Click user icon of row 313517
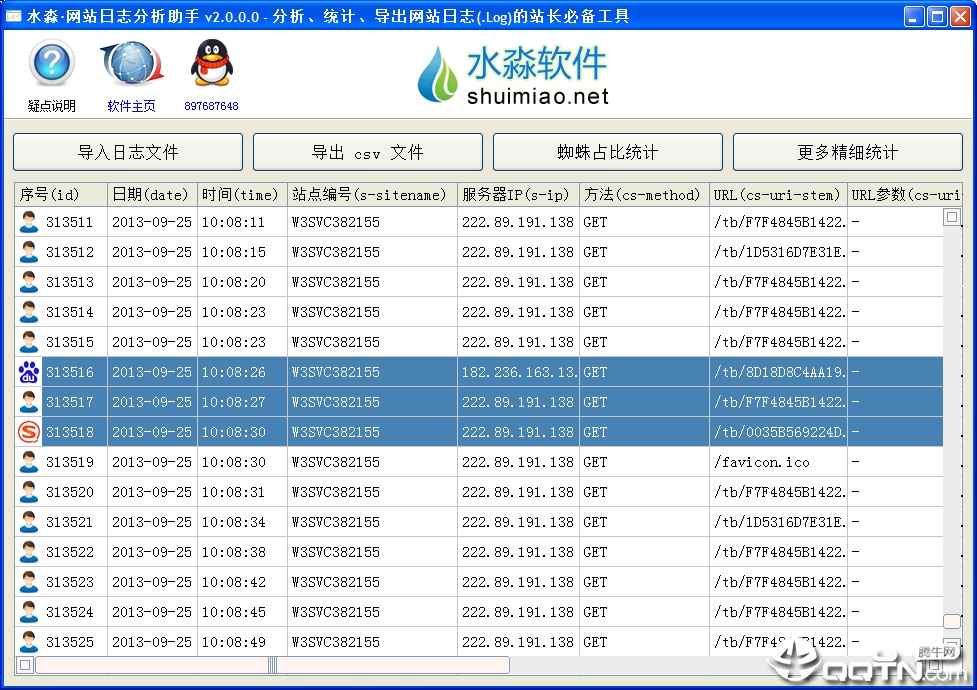Image resolution: width=977 pixels, height=690 pixels. (29, 402)
